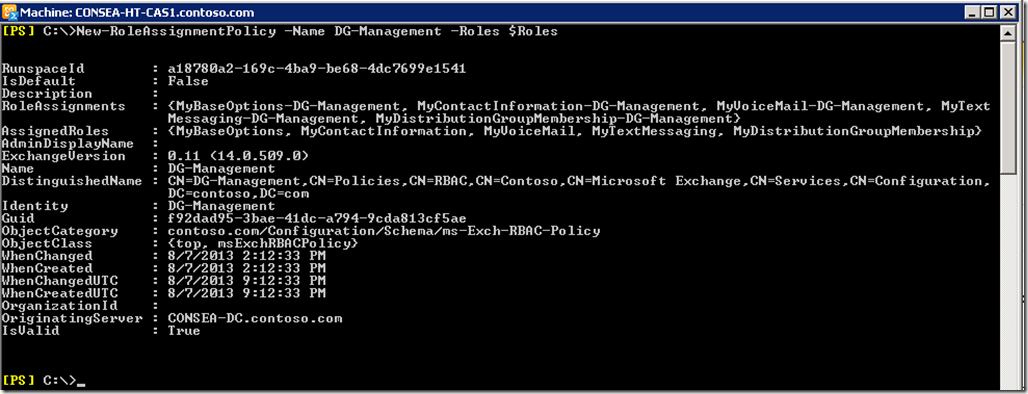
Task: Click the New-RoleAssignmentPolicy command text
Action: (176, 31)
